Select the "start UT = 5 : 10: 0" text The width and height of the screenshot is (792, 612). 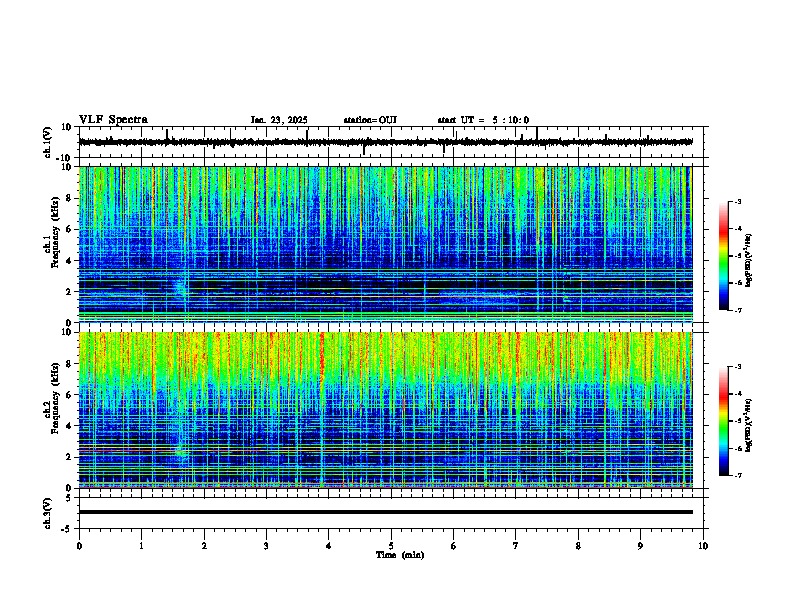click(x=483, y=120)
